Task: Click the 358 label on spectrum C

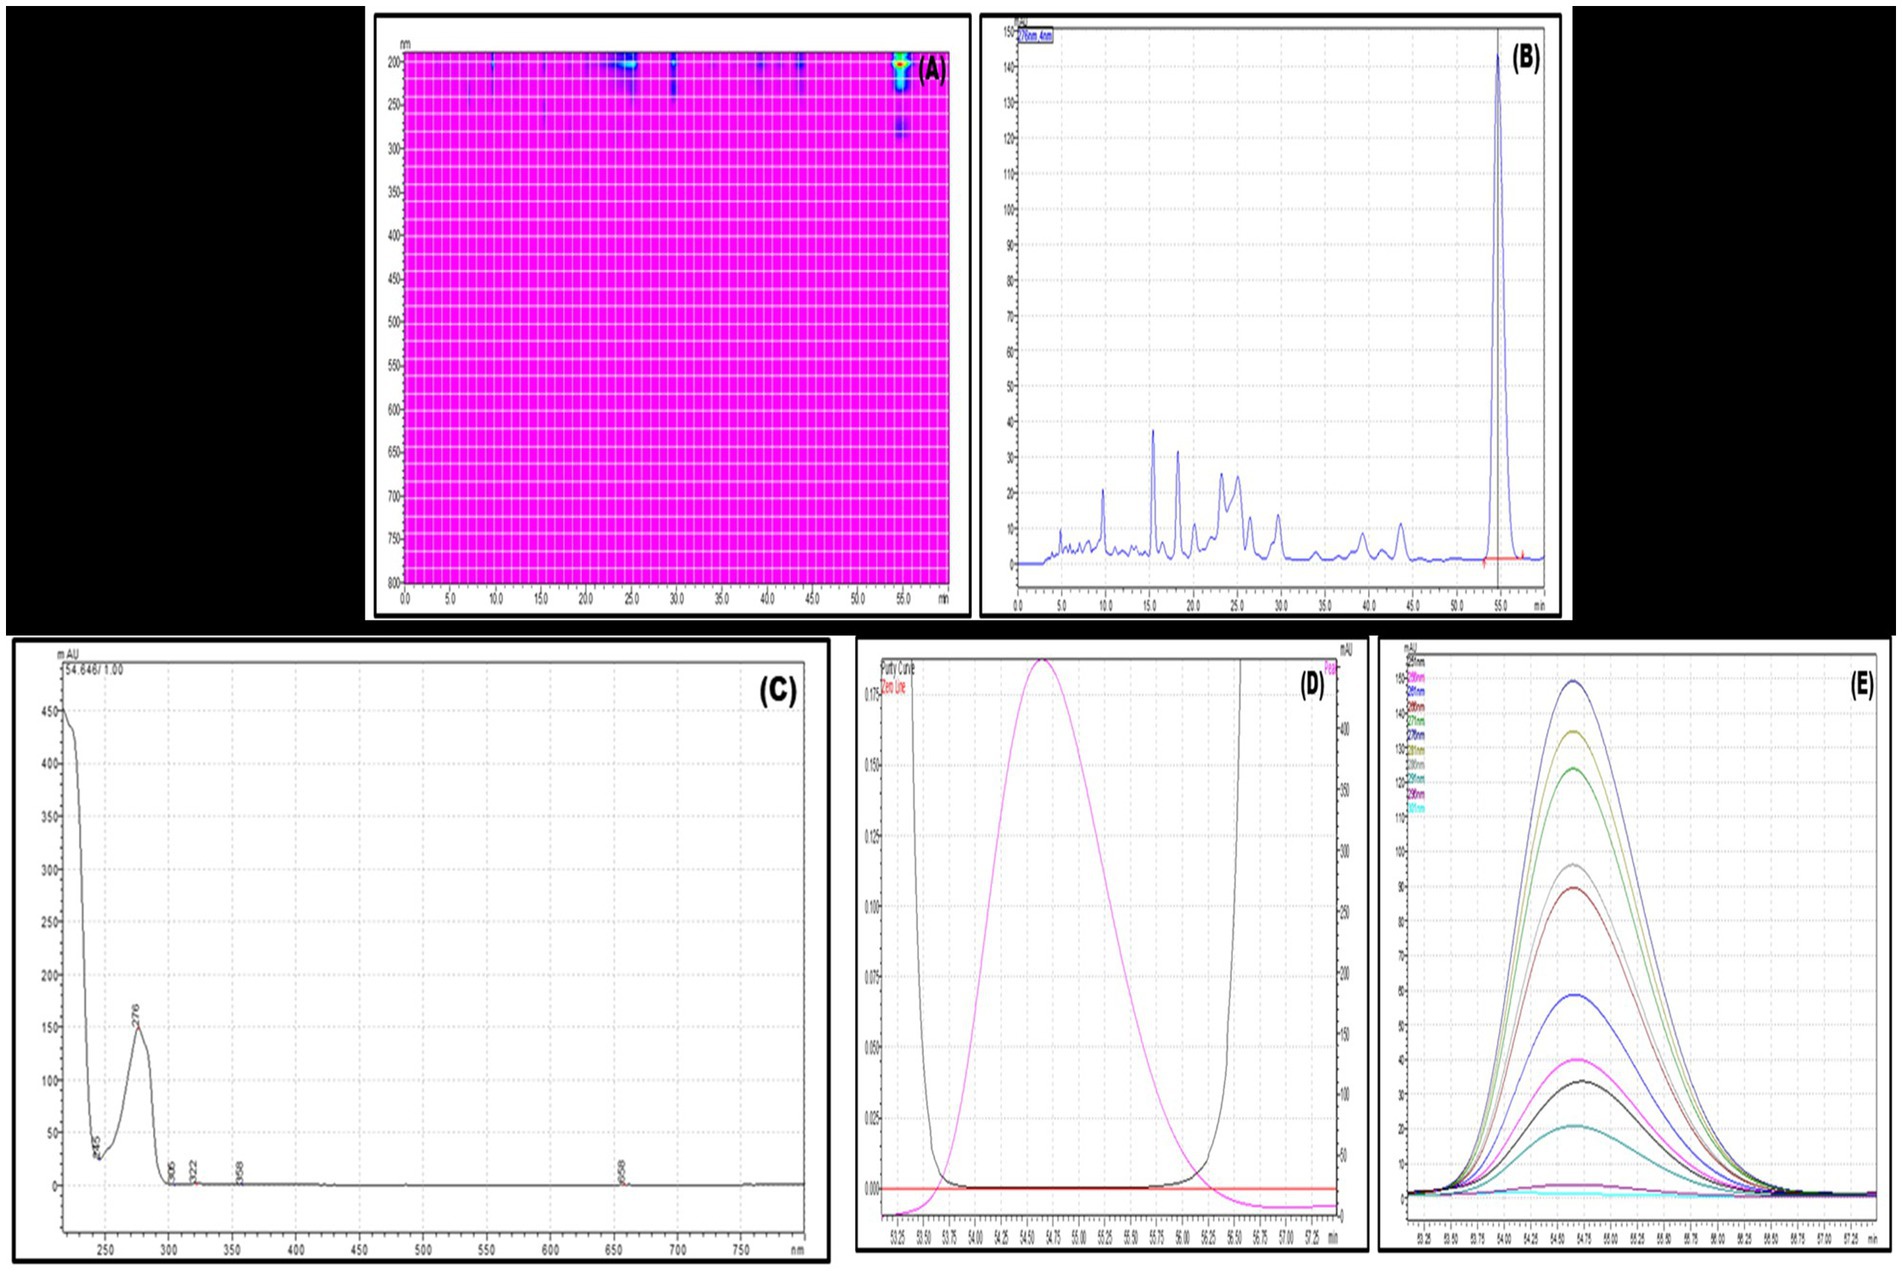Action: pos(240,1172)
